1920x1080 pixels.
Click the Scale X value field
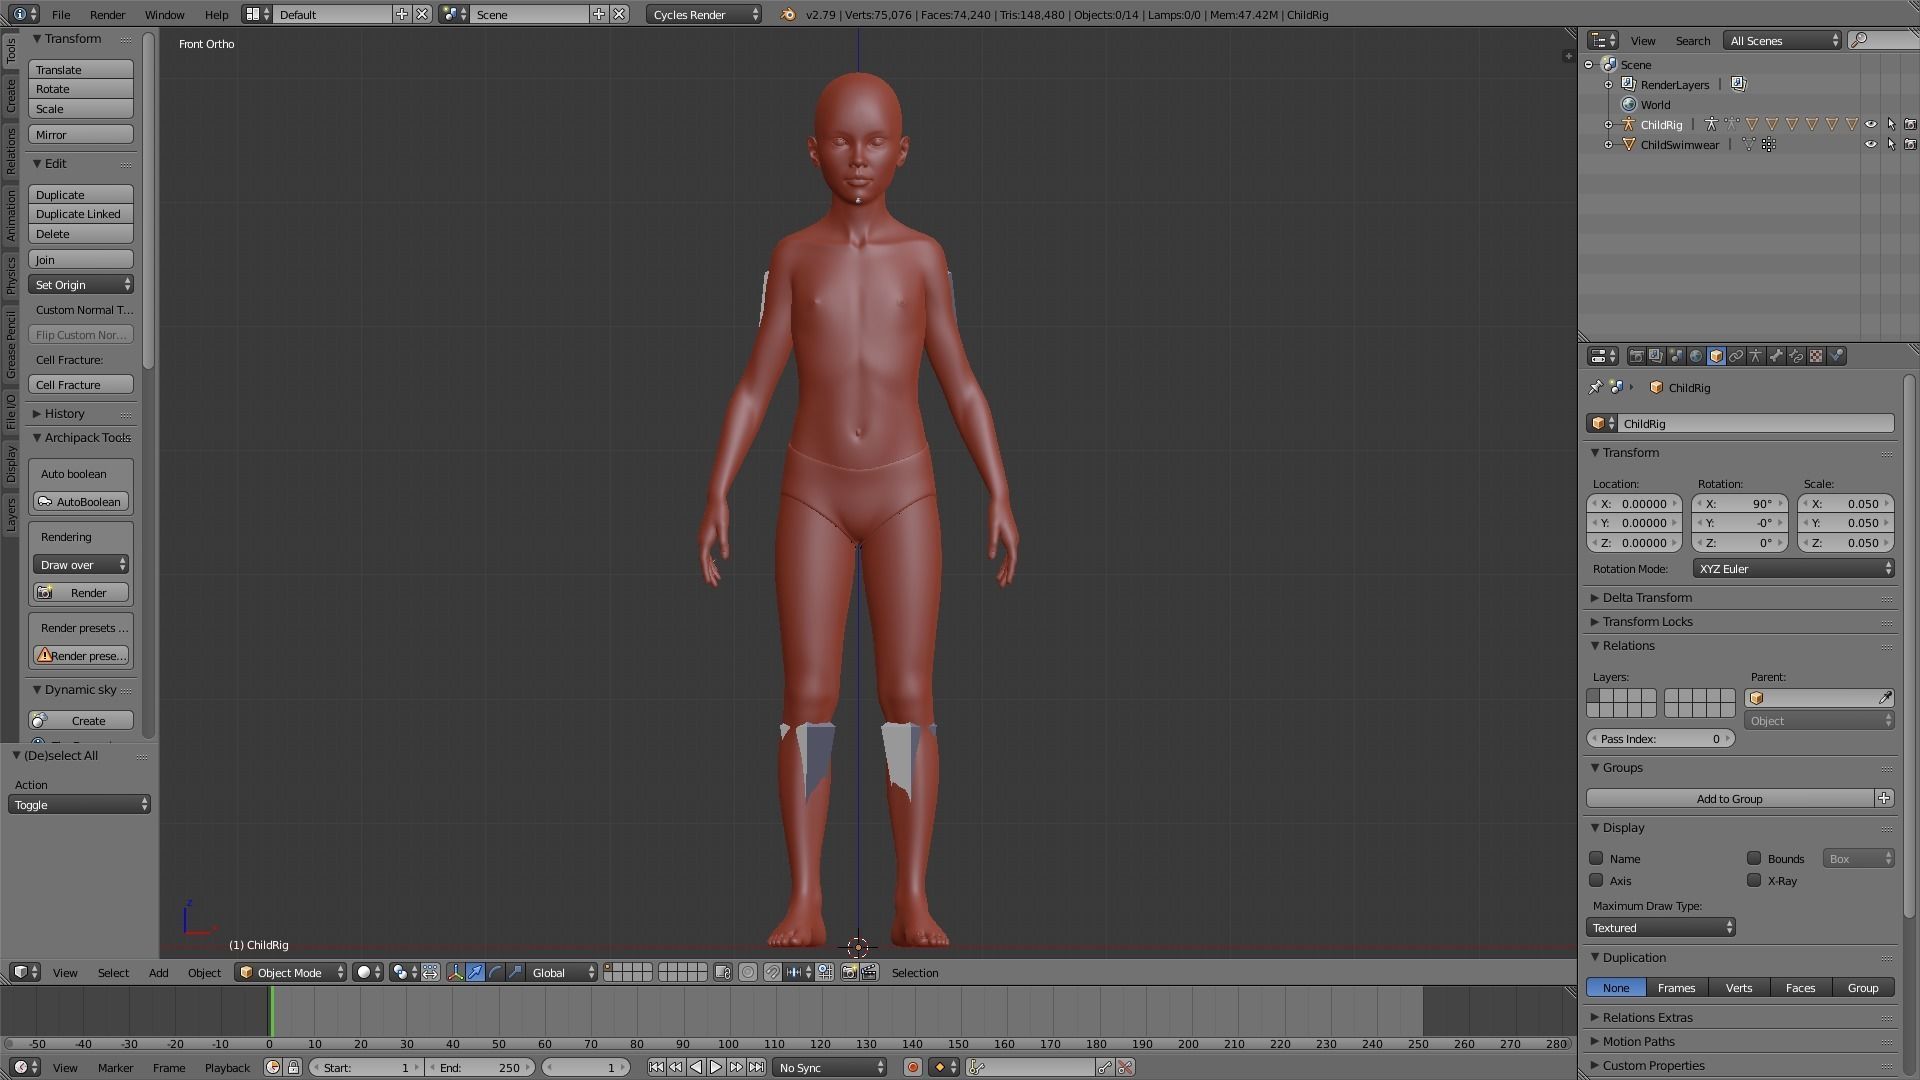click(x=1845, y=503)
